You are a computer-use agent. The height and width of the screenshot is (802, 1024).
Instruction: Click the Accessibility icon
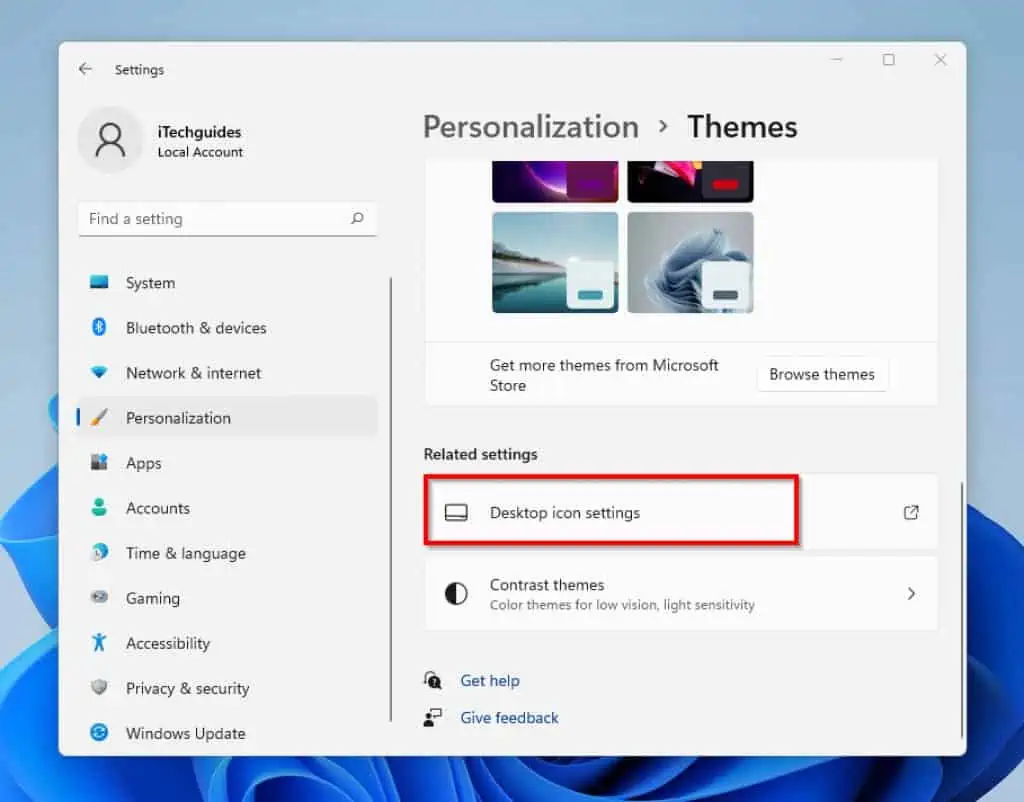coord(101,643)
